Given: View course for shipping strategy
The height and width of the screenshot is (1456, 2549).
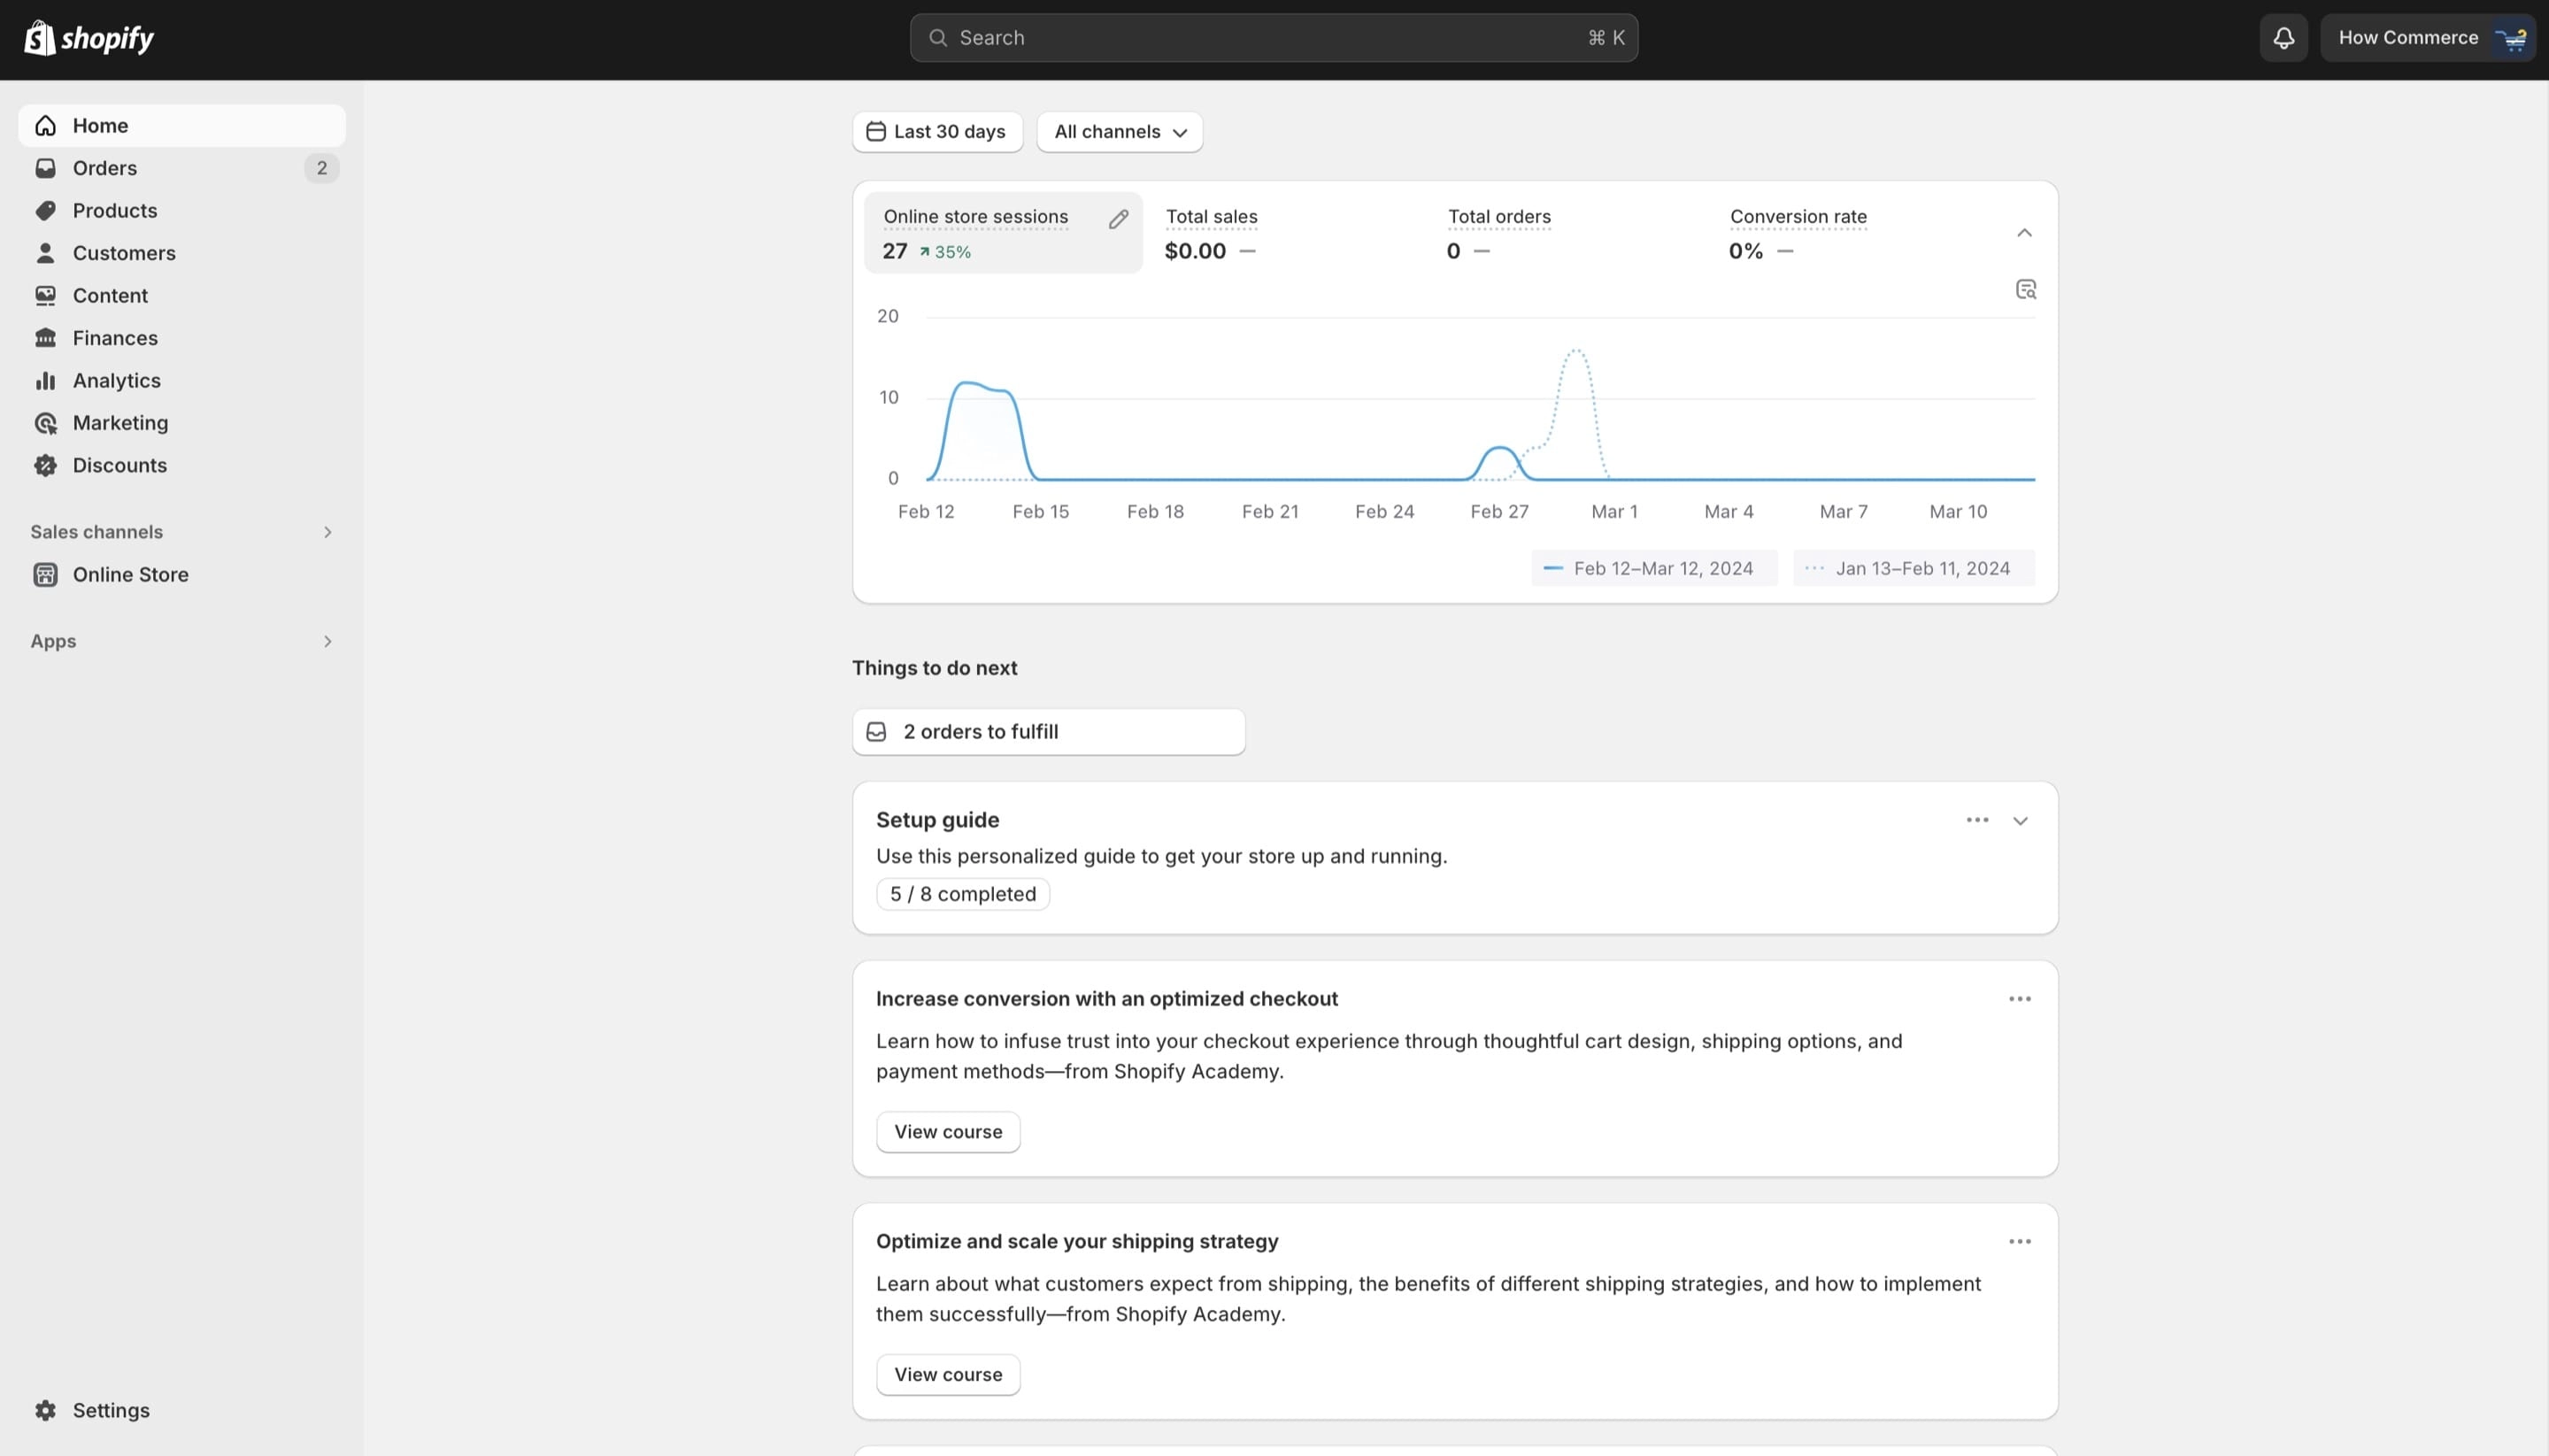Looking at the screenshot, I should 947,1375.
